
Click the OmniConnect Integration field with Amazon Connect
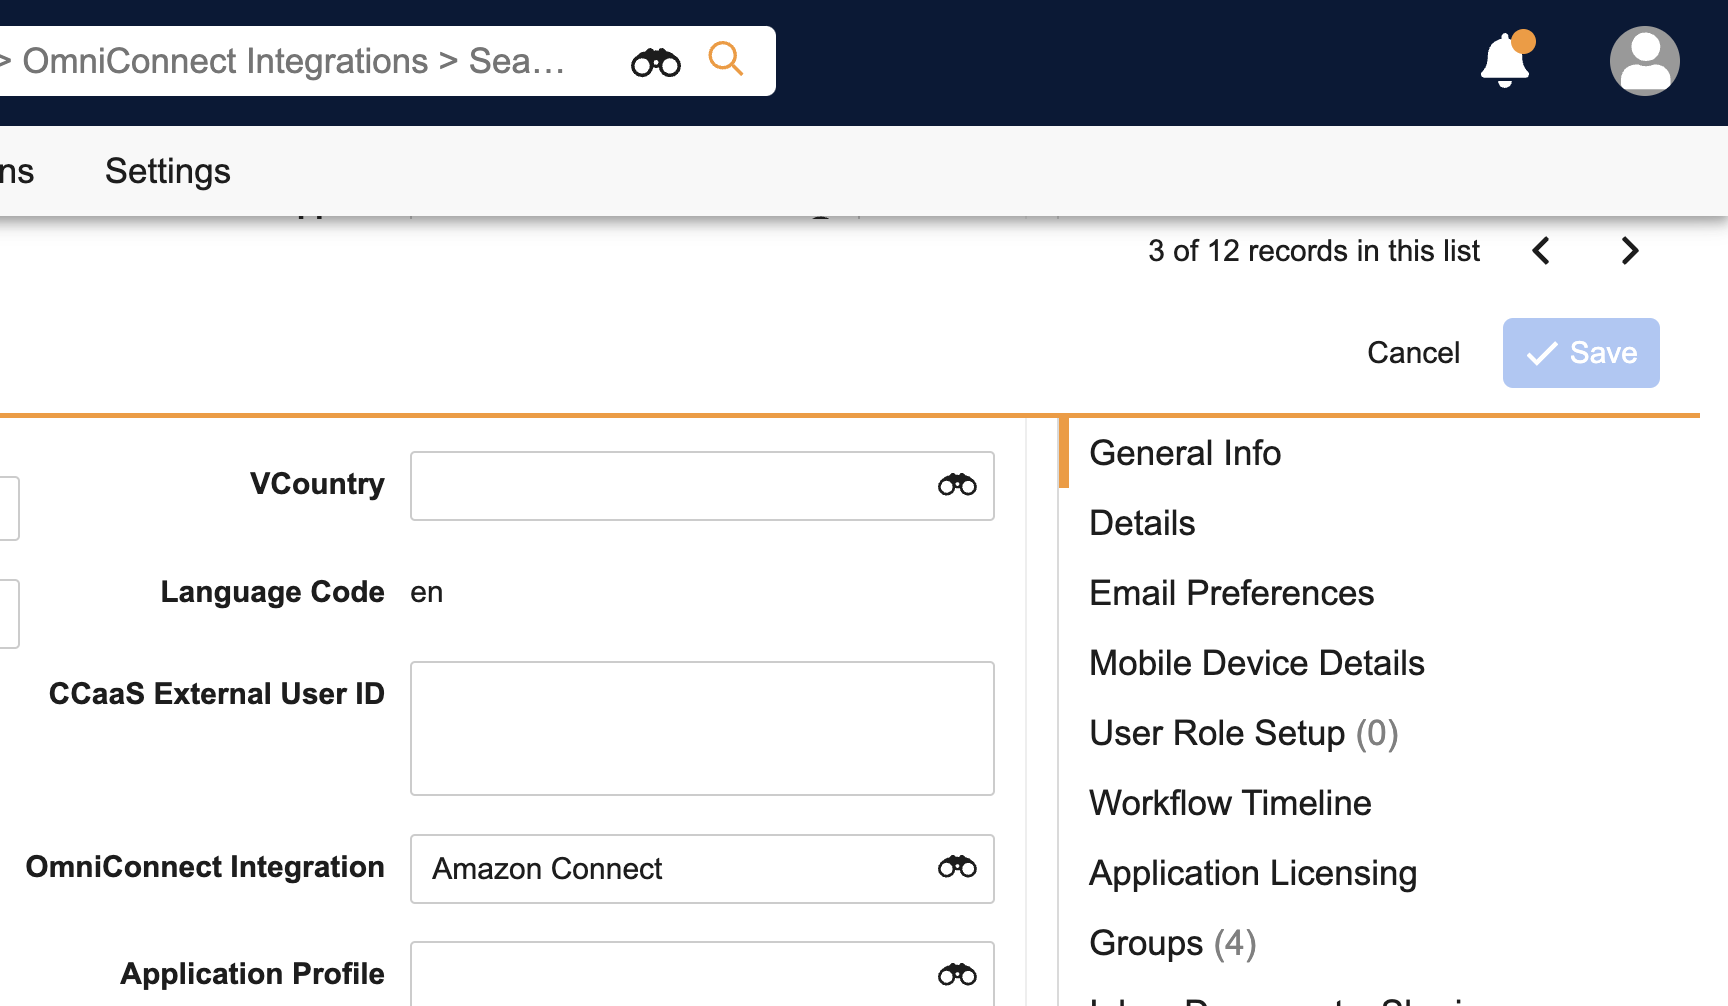(702, 869)
